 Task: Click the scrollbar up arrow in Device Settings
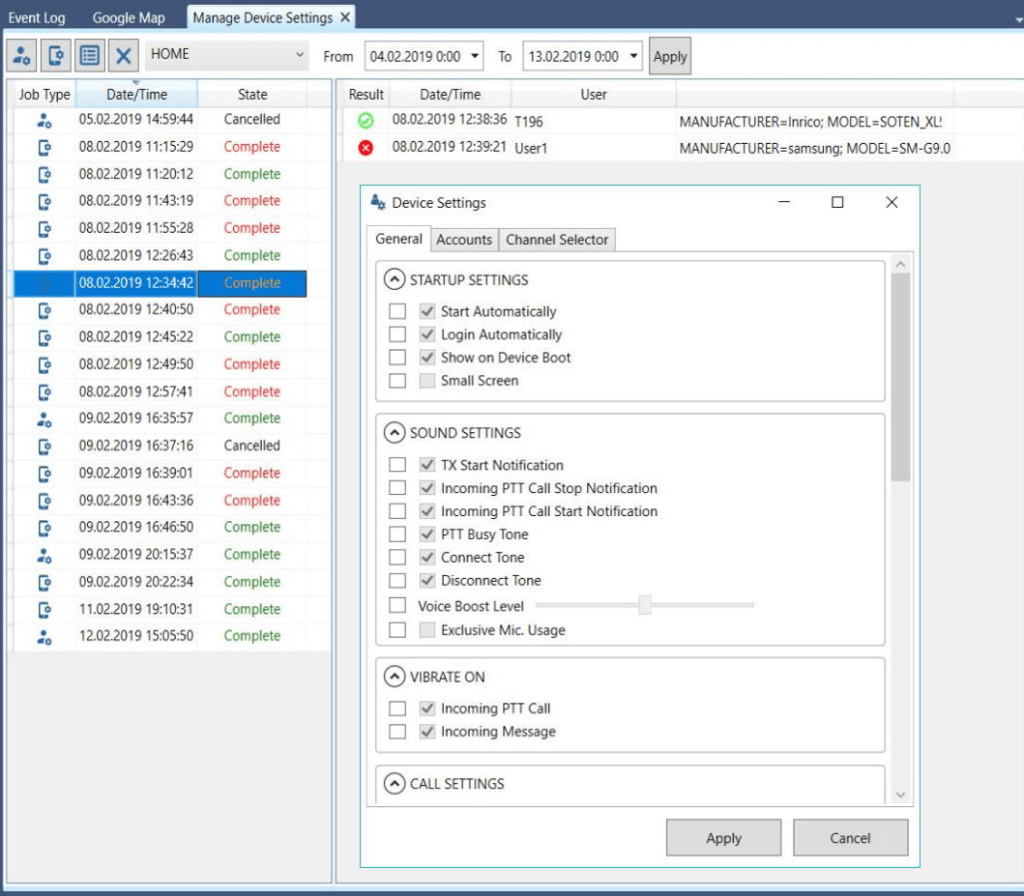click(901, 264)
